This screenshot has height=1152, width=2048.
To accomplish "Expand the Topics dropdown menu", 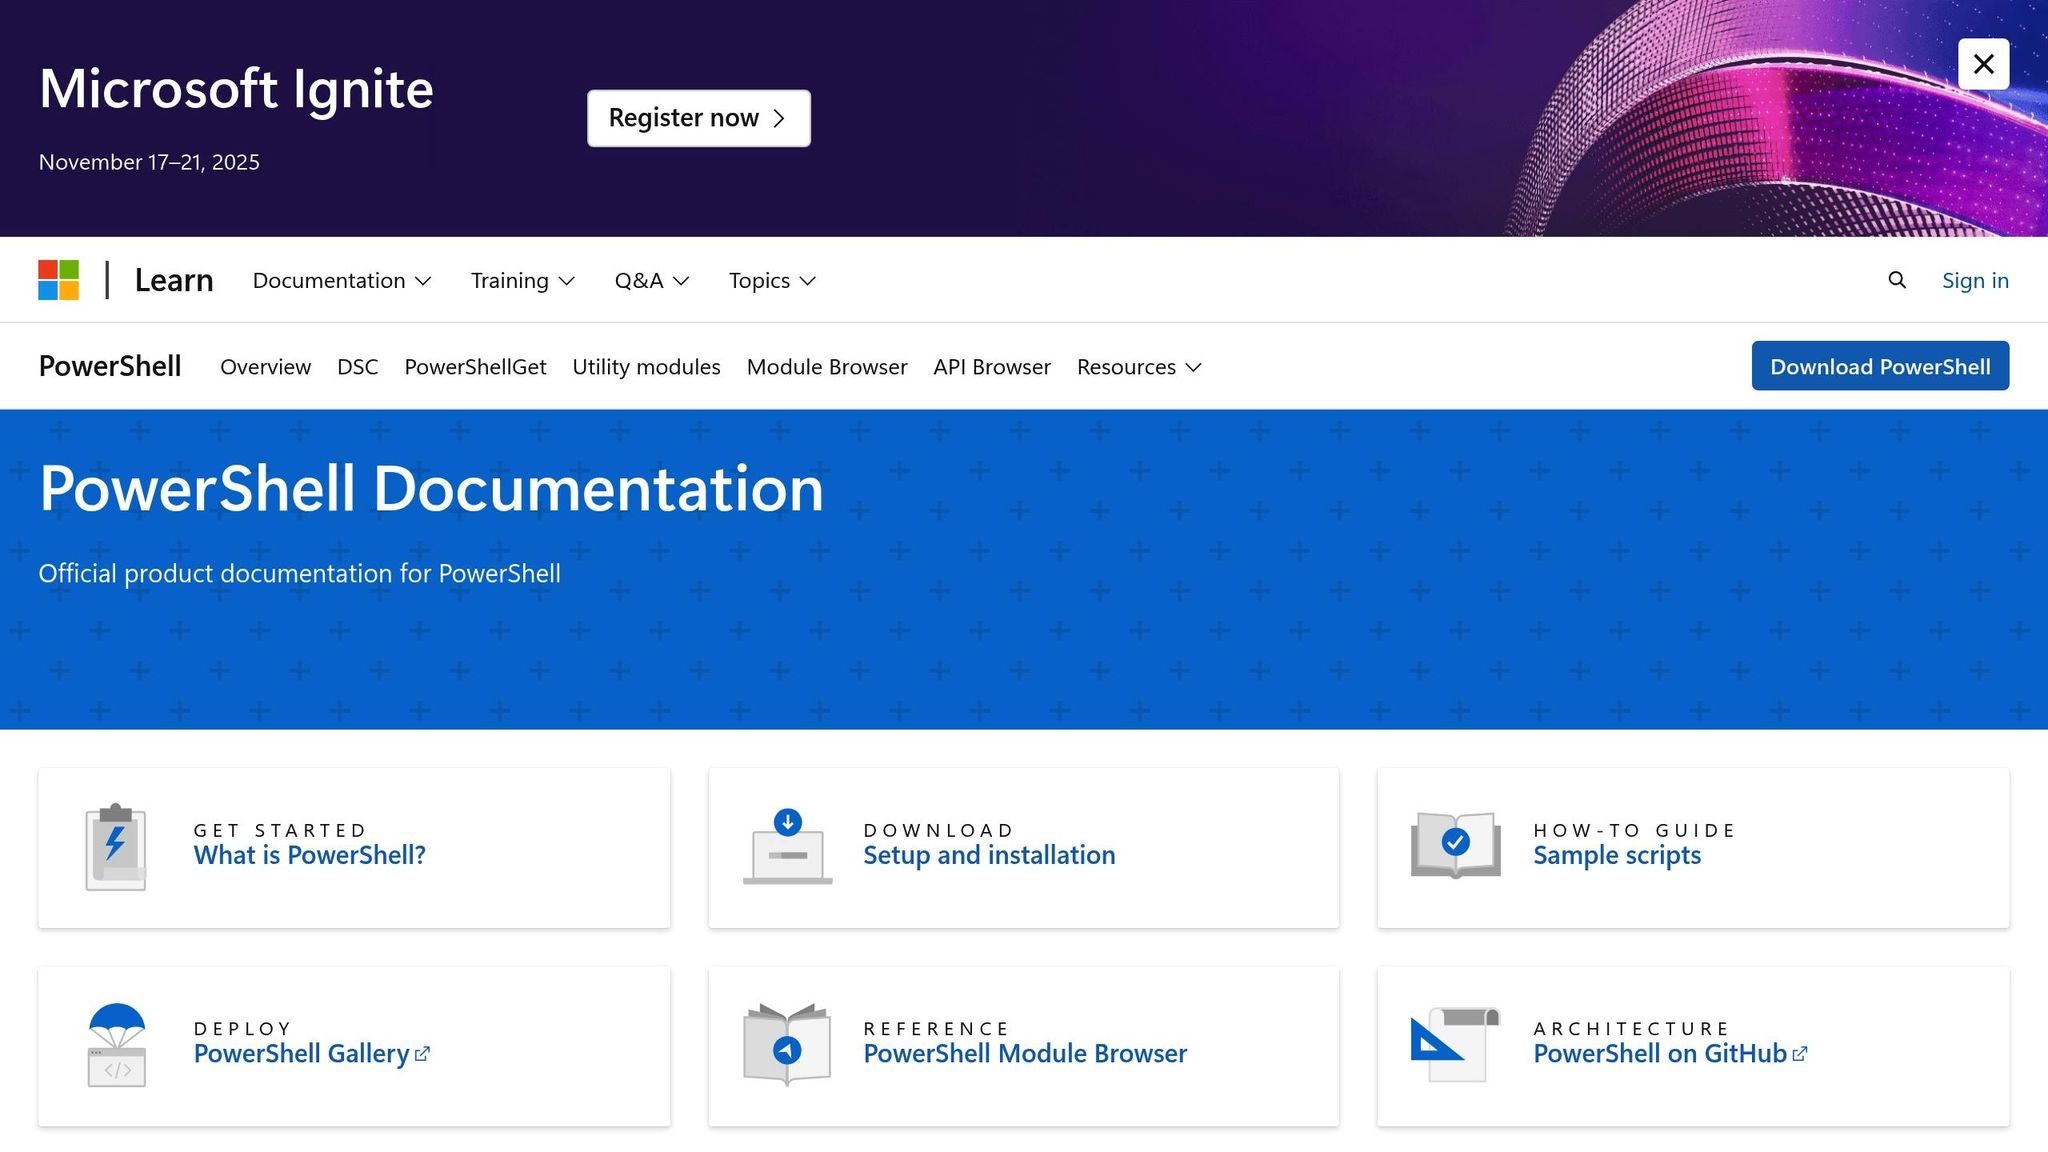I will pyautogui.click(x=772, y=281).
